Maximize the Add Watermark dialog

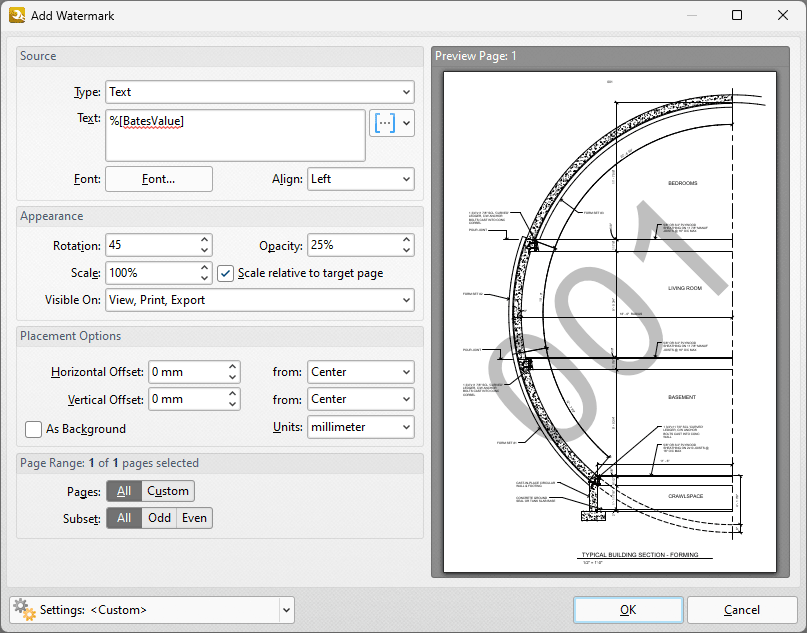tap(737, 15)
